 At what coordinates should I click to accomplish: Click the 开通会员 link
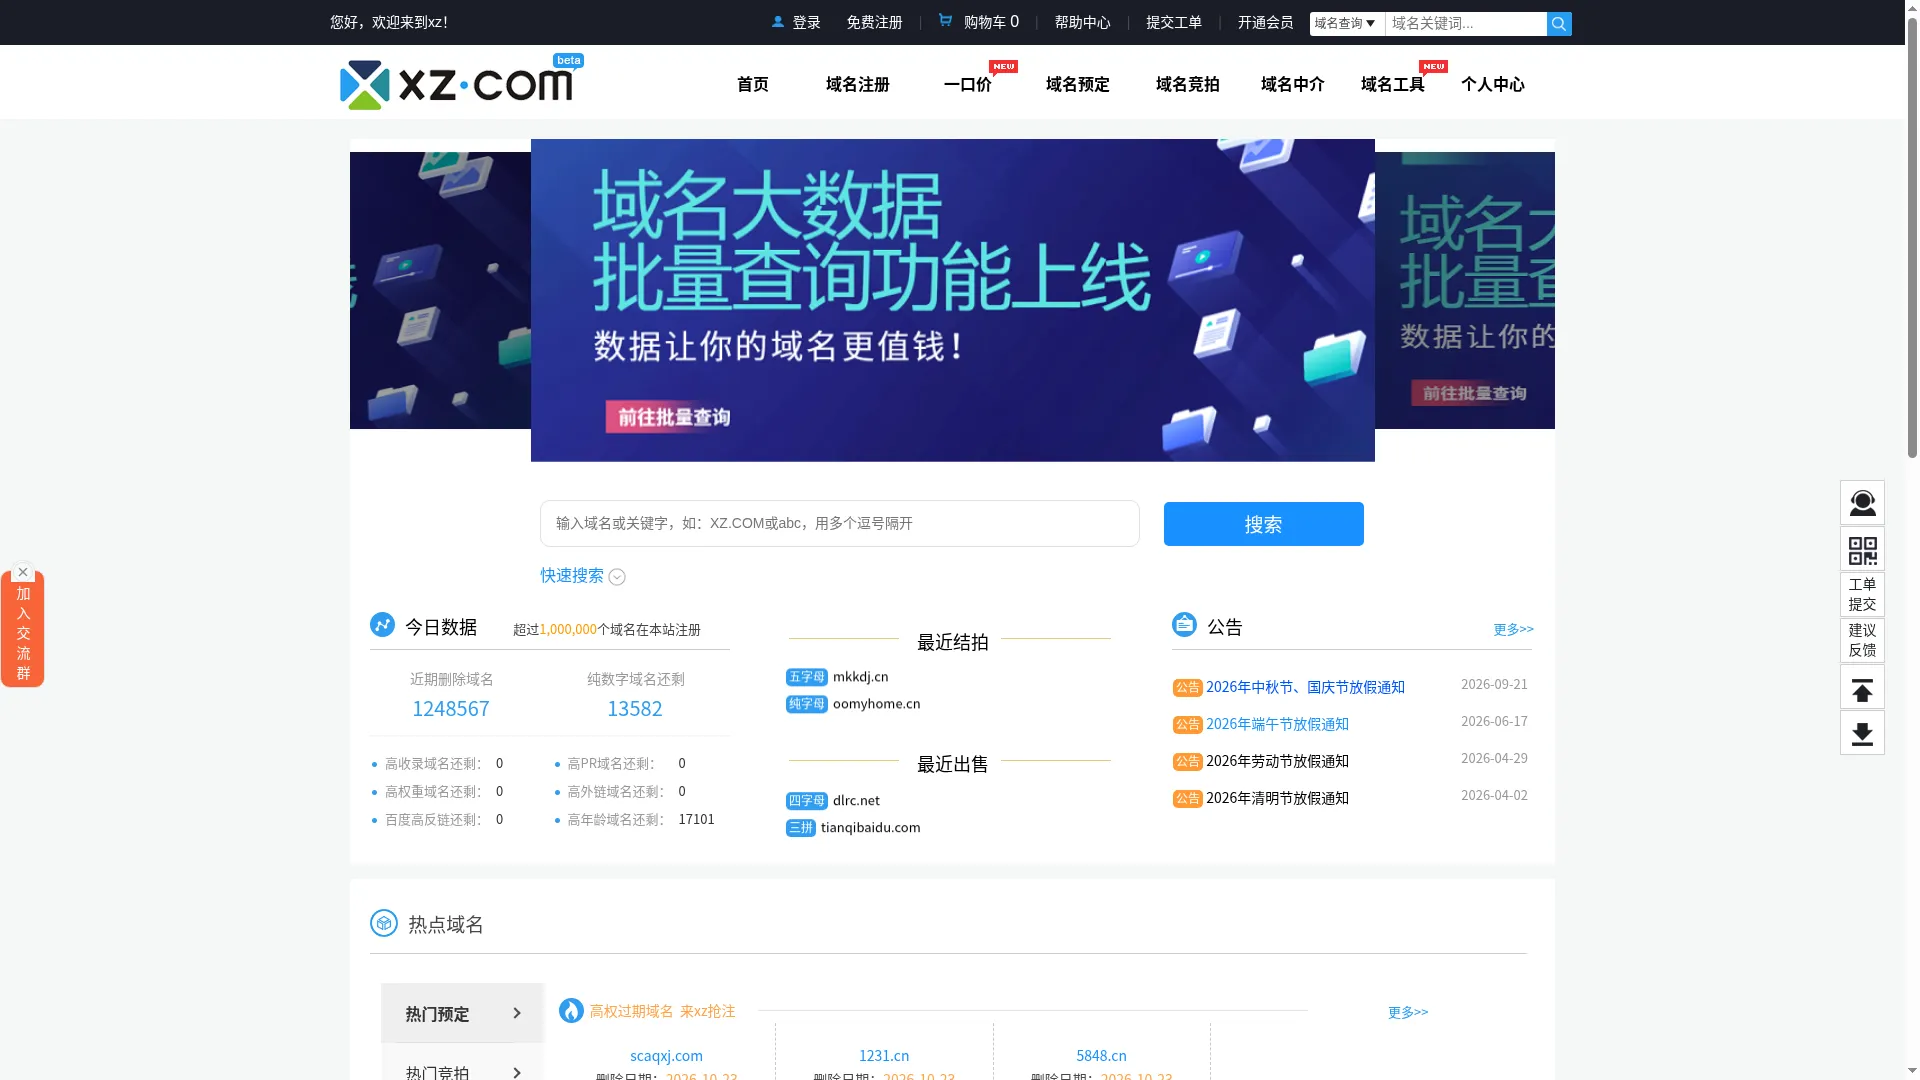(1265, 22)
